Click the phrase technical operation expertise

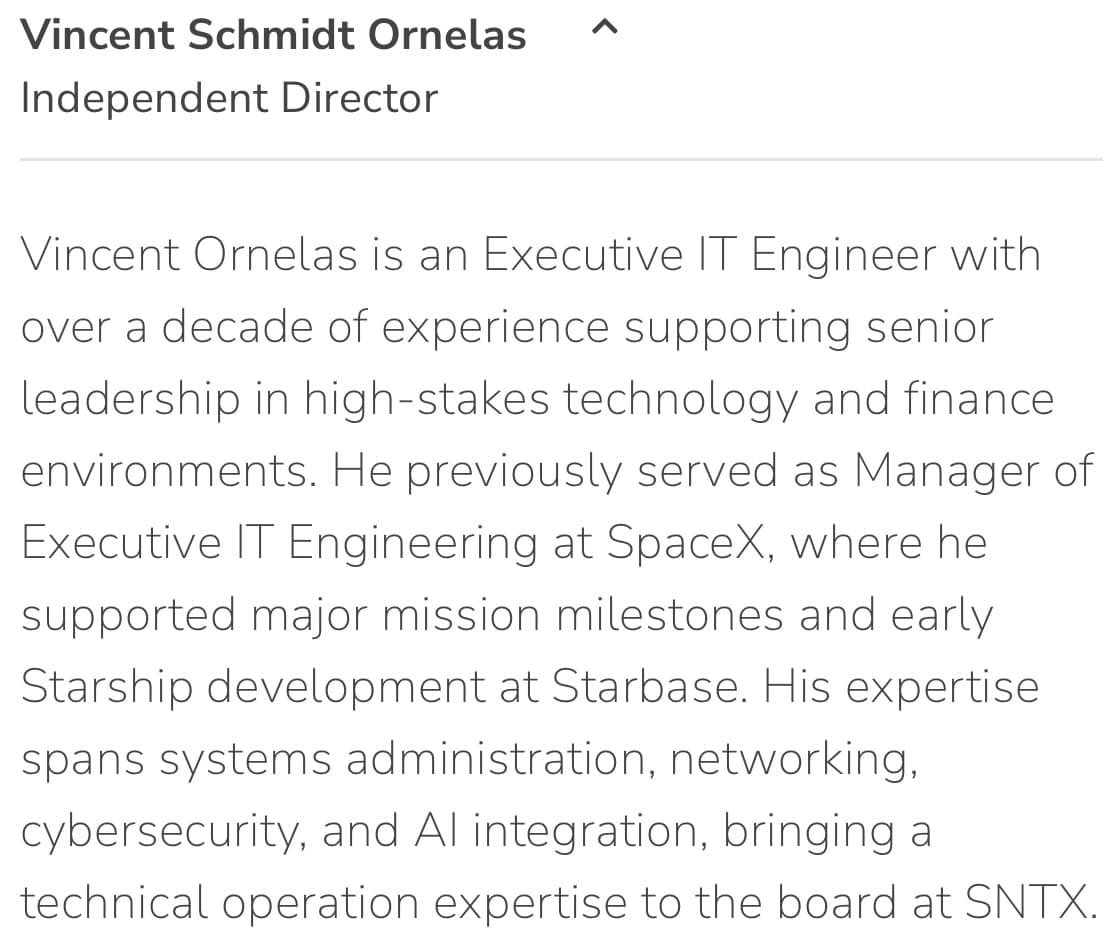[324, 903]
